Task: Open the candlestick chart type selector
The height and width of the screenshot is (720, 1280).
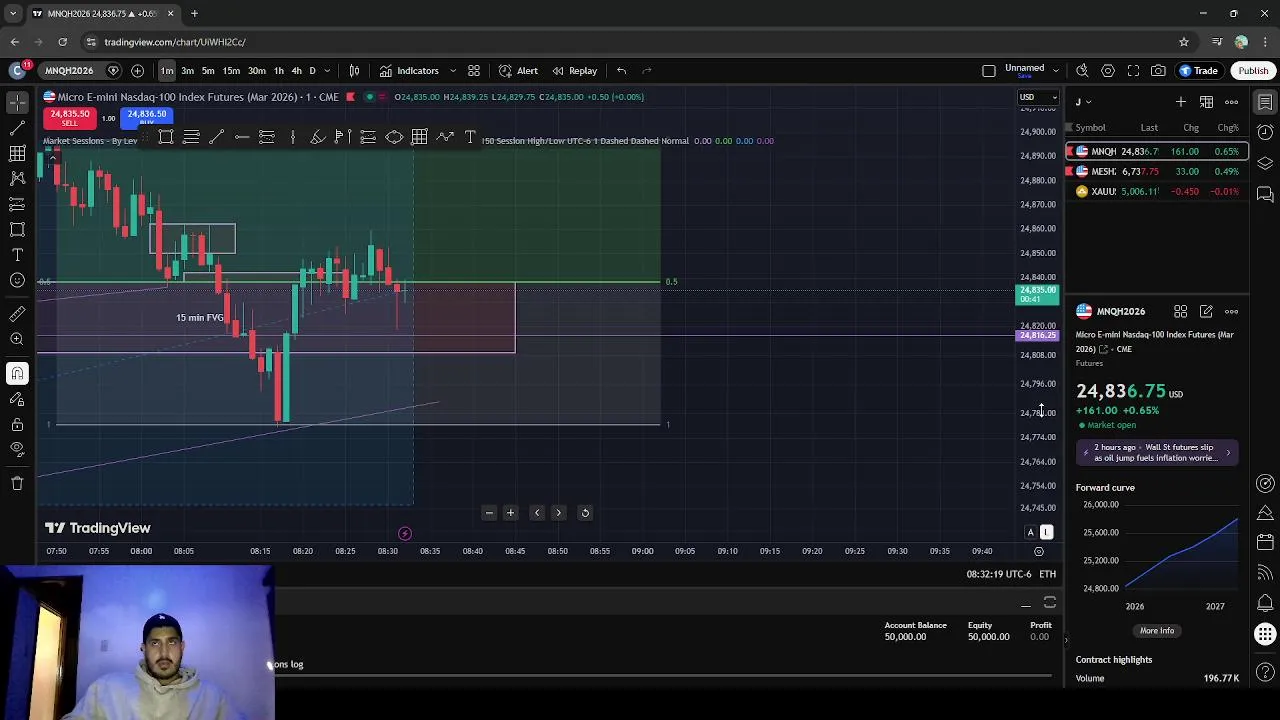Action: [x=354, y=71]
